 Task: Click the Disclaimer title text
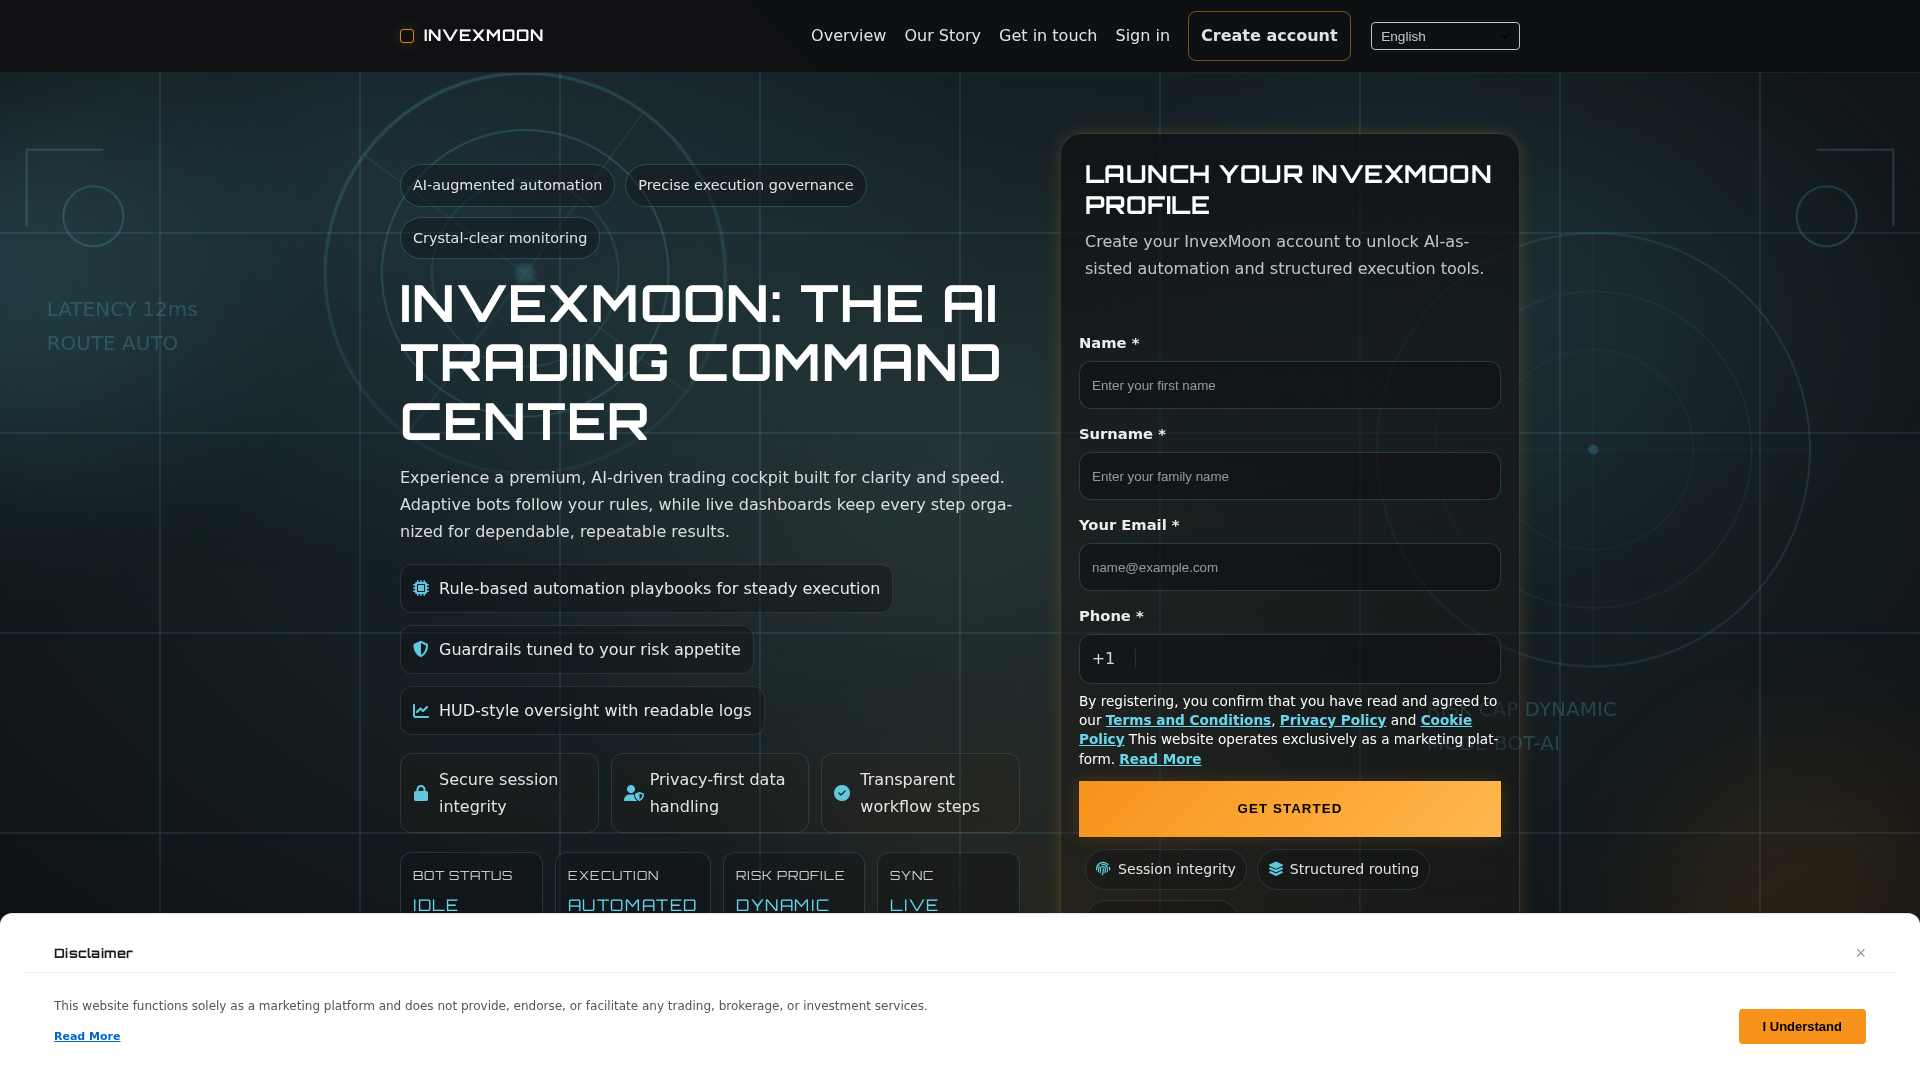coord(93,953)
